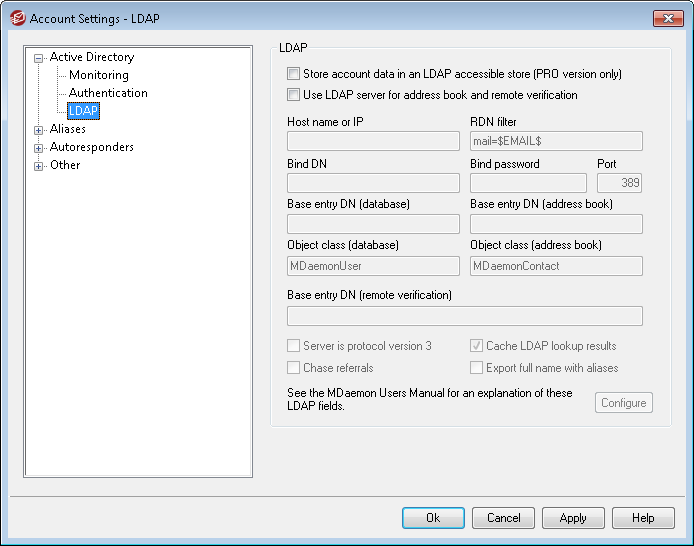Viewport: 694px width, 546px height.
Task: Enable Store account data in LDAP store
Action: tap(293, 74)
